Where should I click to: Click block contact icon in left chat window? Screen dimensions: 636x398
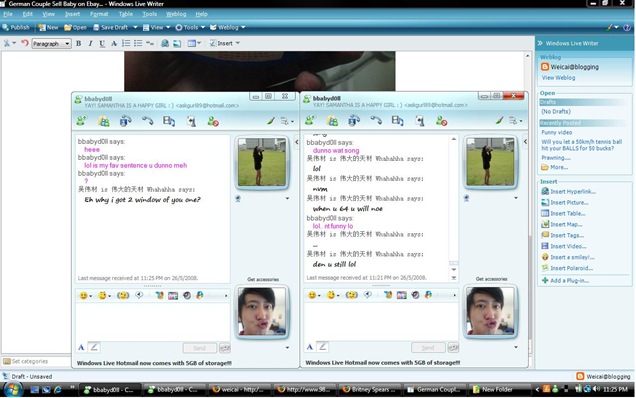coord(213,121)
